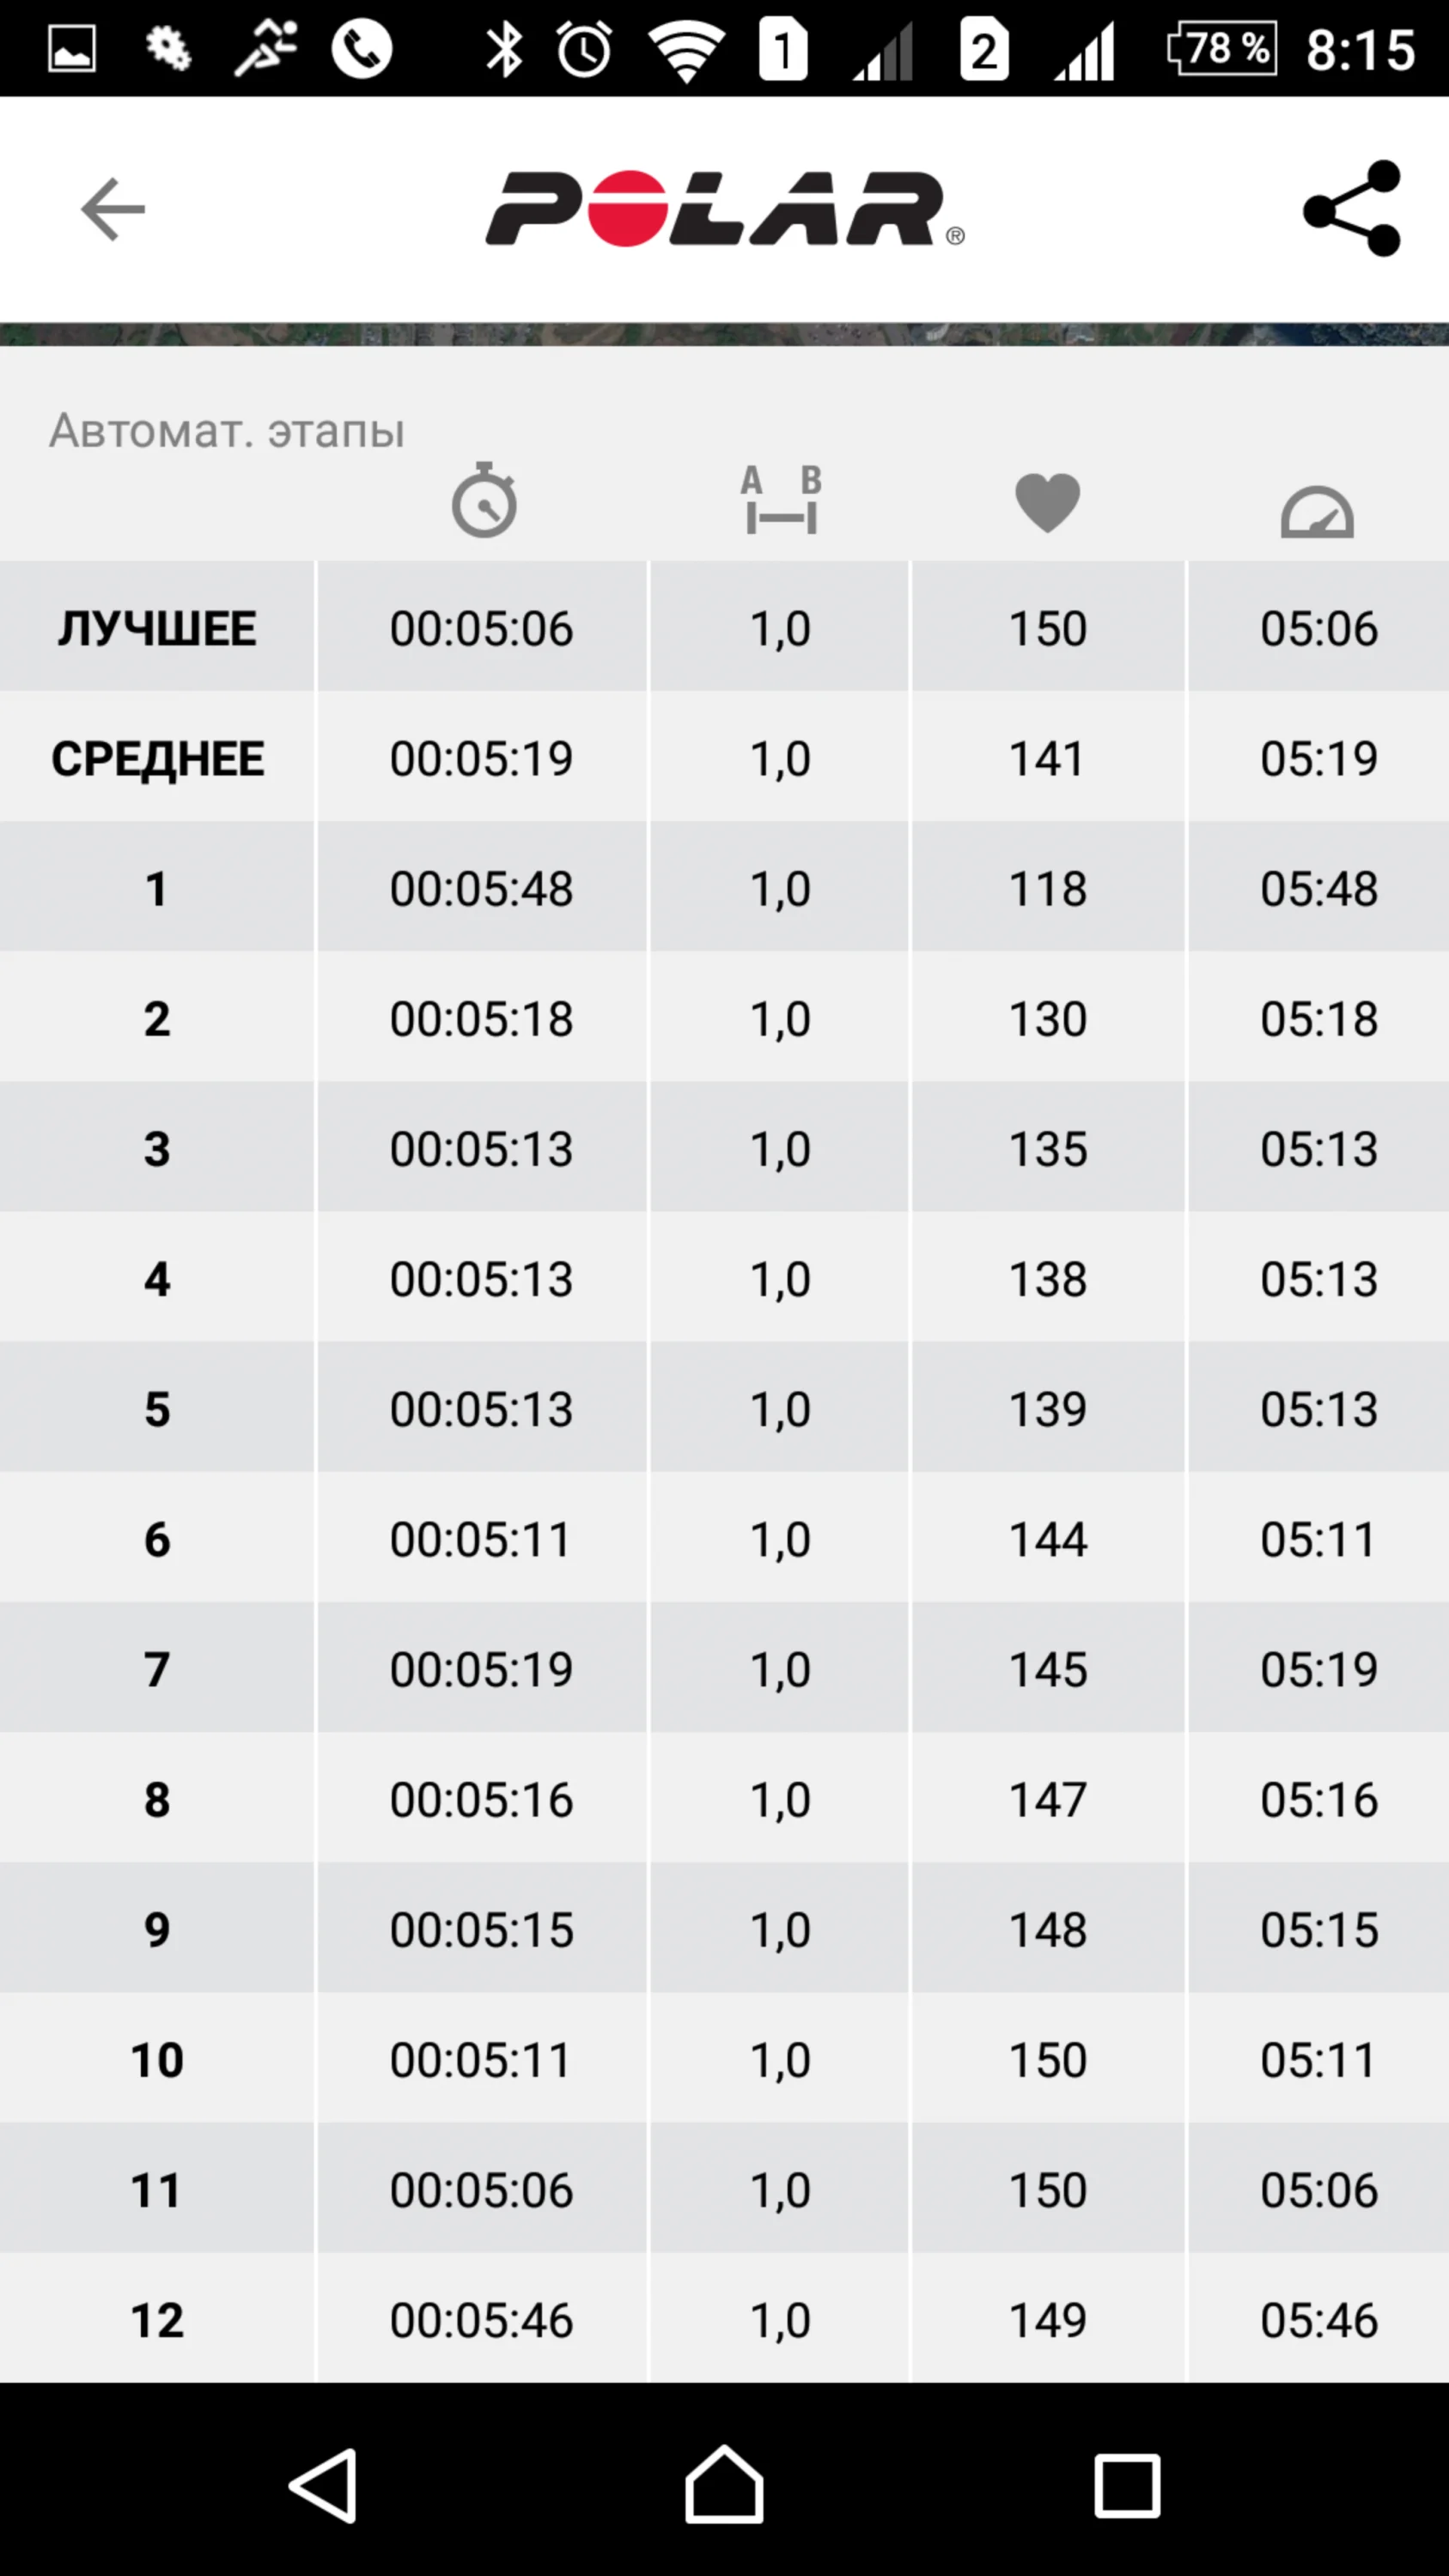This screenshot has width=1449, height=2576.
Task: Tap lap 2 heart rate value 130
Action: pyautogui.click(x=1047, y=1019)
